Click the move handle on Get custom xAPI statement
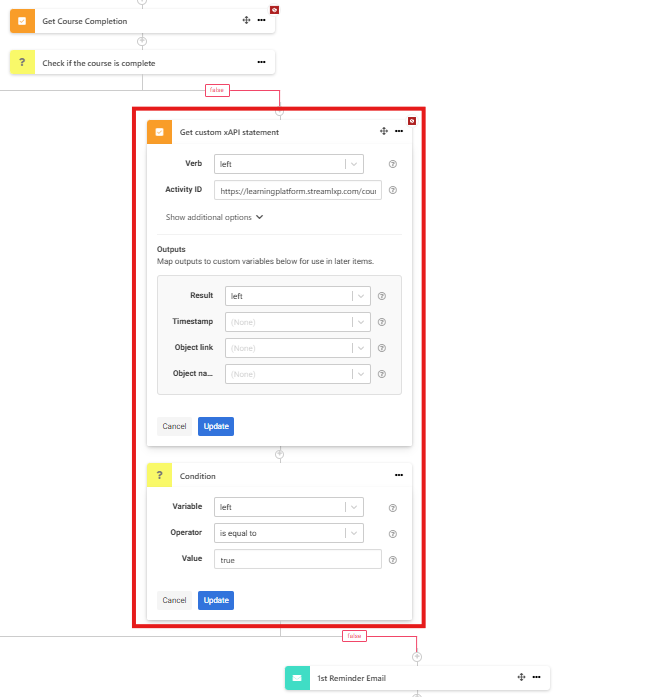Image resolution: width=651 pixels, height=697 pixels. 384,131
